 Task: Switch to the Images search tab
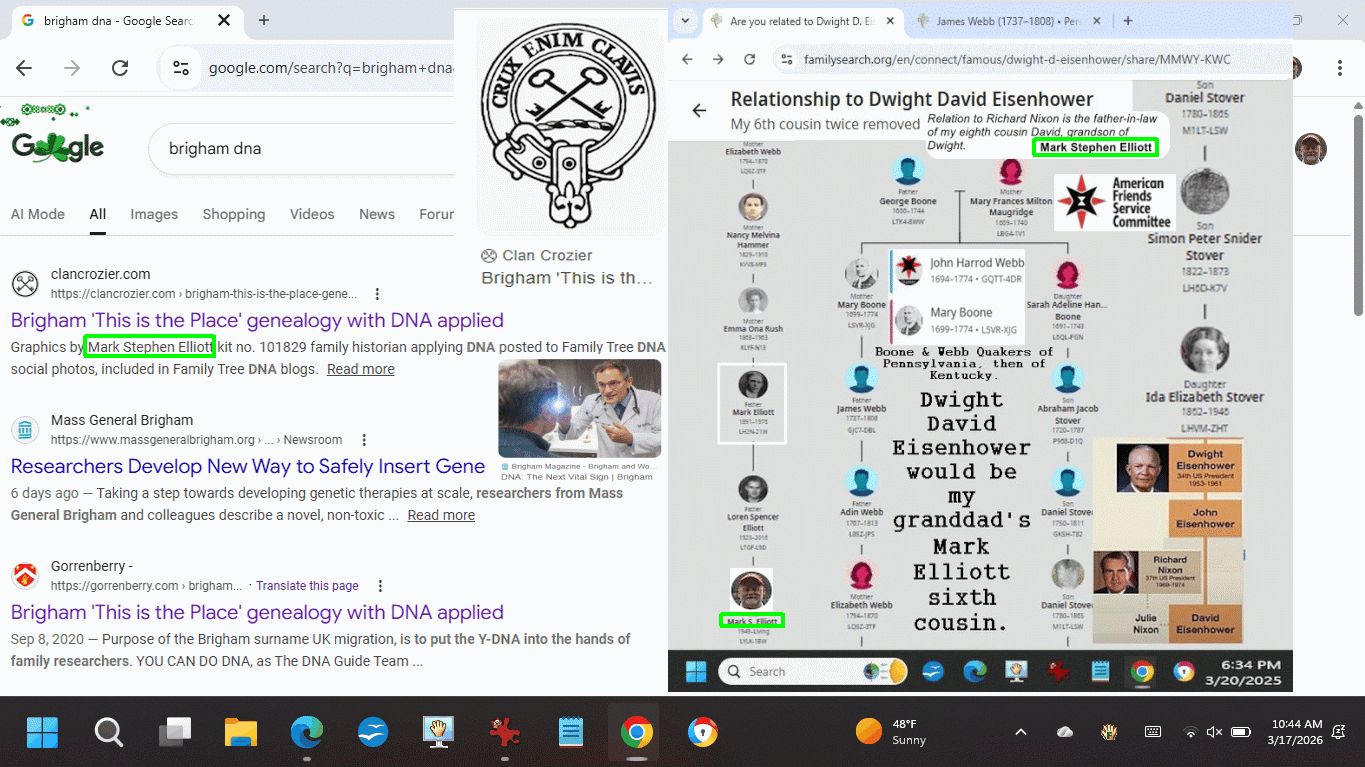tap(154, 214)
